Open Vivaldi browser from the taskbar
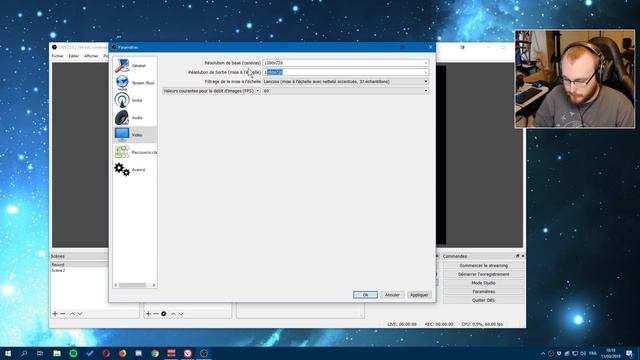The height and width of the screenshot is (360, 640). click(188, 353)
